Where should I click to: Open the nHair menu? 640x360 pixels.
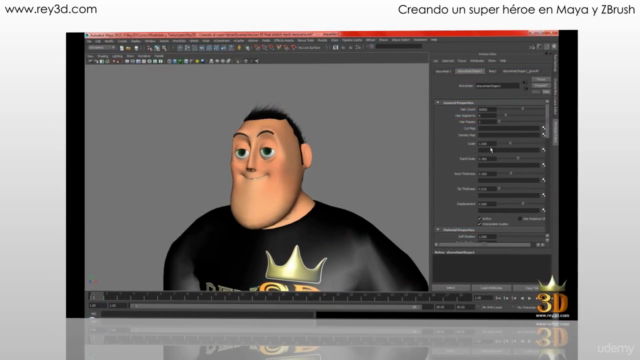[x=206, y=41]
